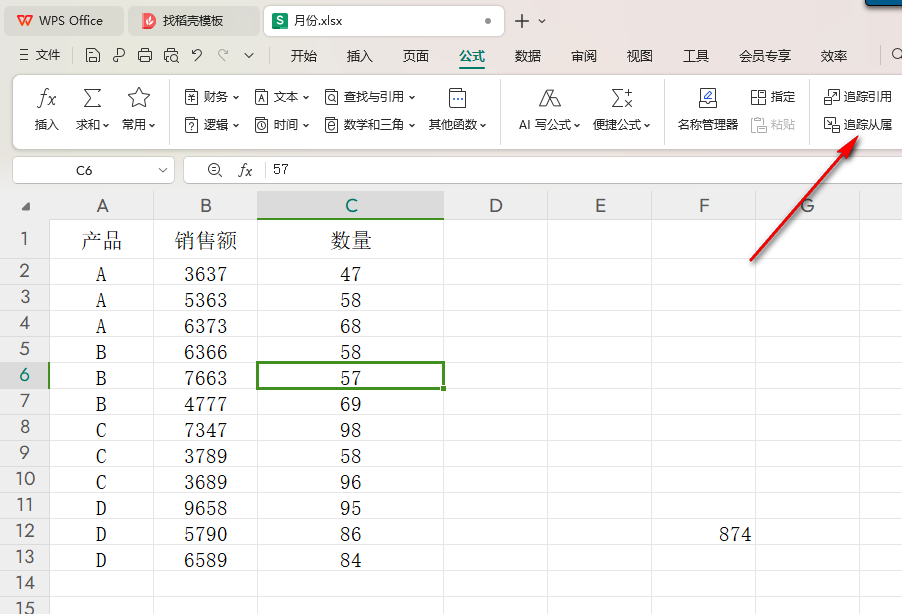
Task: Select row 6 header
Action: [x=25, y=375]
